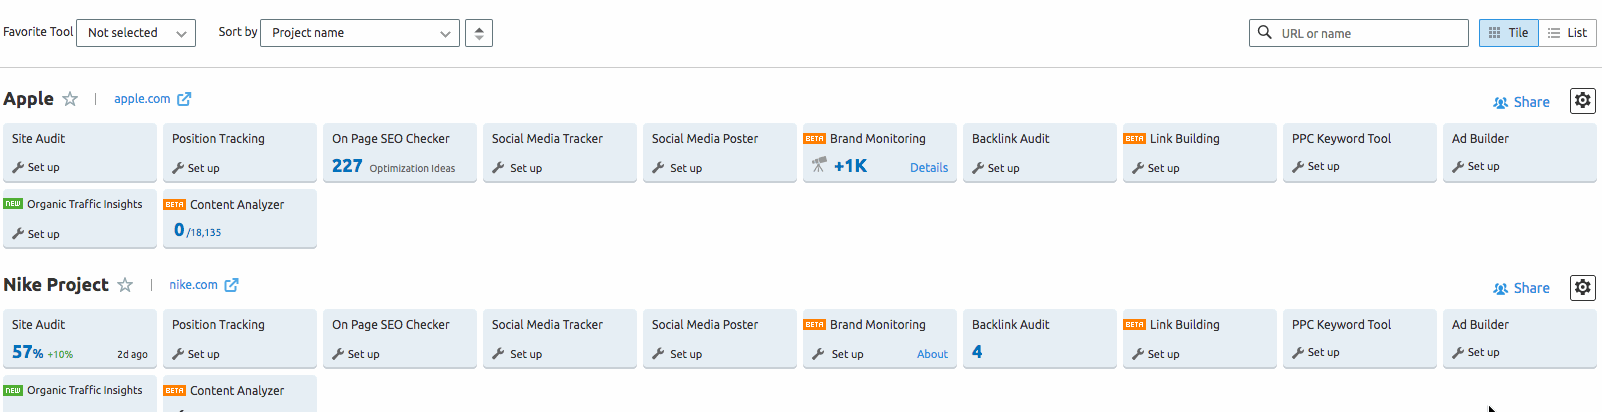
Task: Open Details link in Apple Brand Monitoring
Action: 929,168
